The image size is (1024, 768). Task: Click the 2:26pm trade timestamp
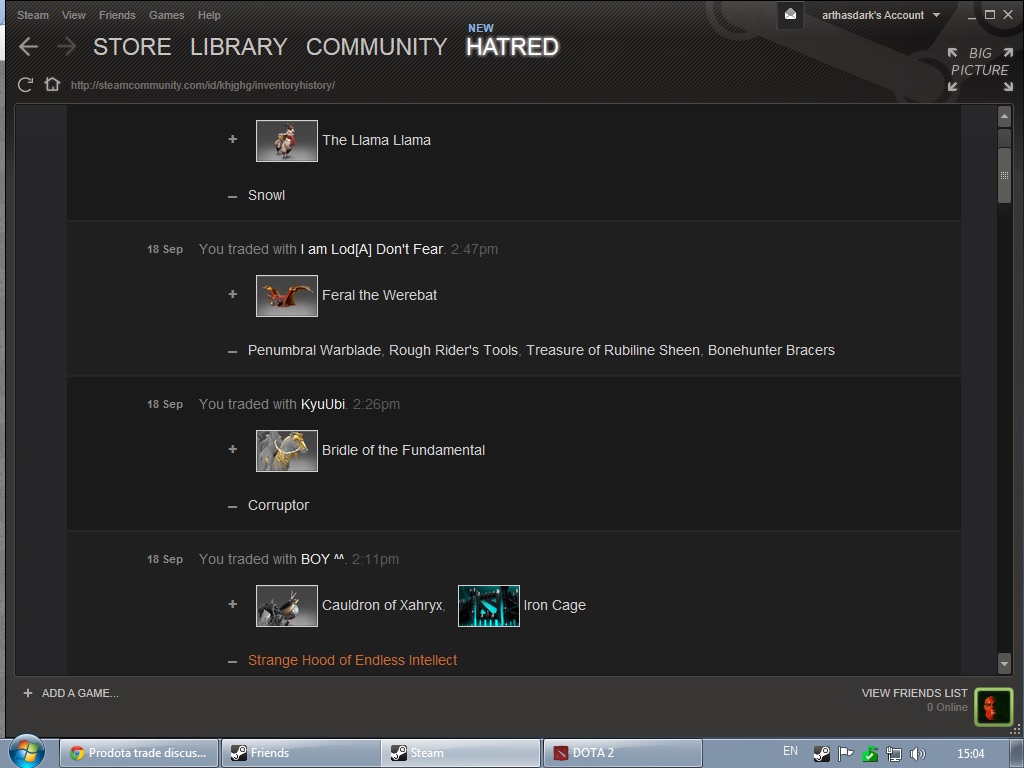[x=376, y=404]
